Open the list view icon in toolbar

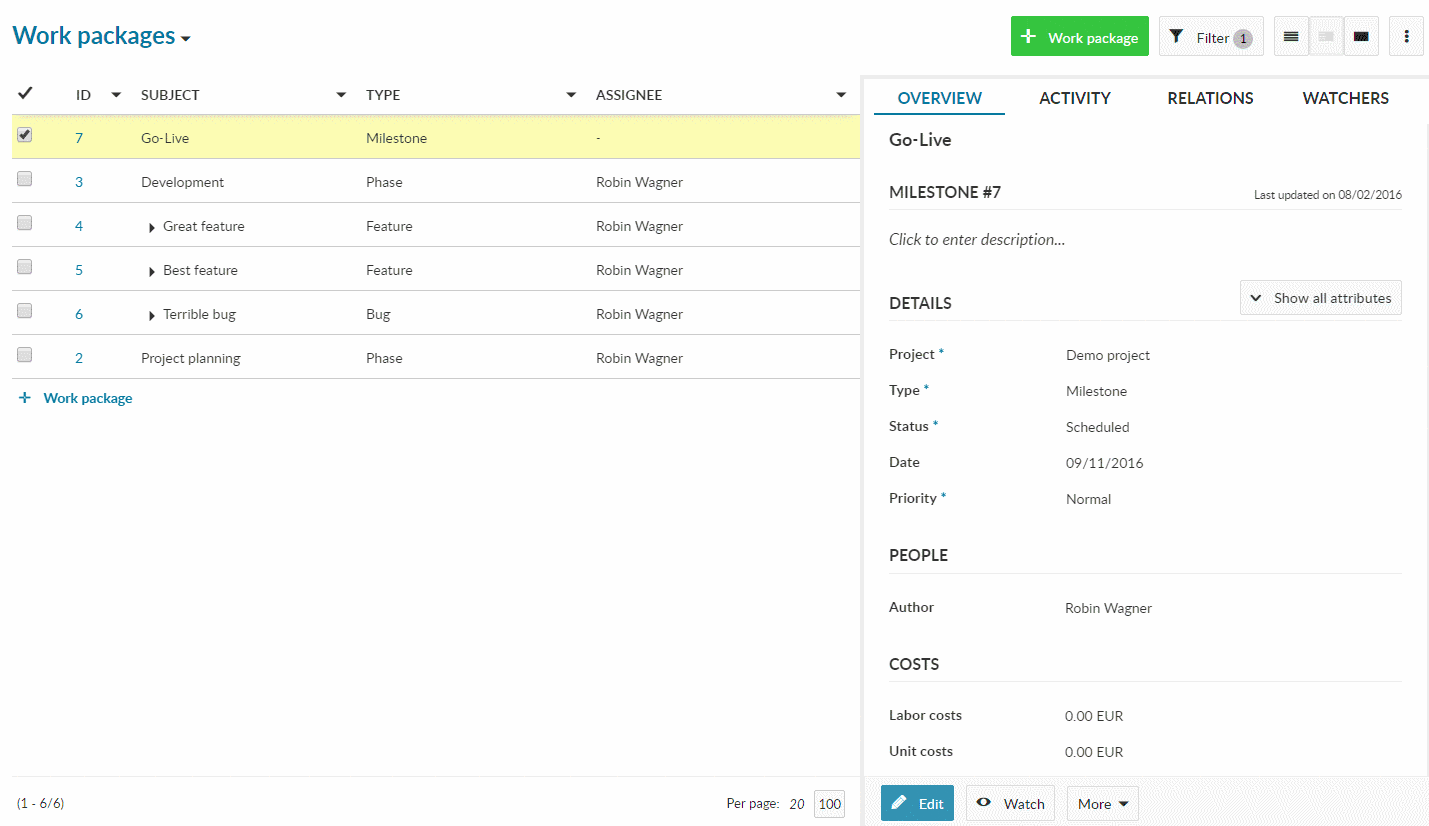point(1290,35)
